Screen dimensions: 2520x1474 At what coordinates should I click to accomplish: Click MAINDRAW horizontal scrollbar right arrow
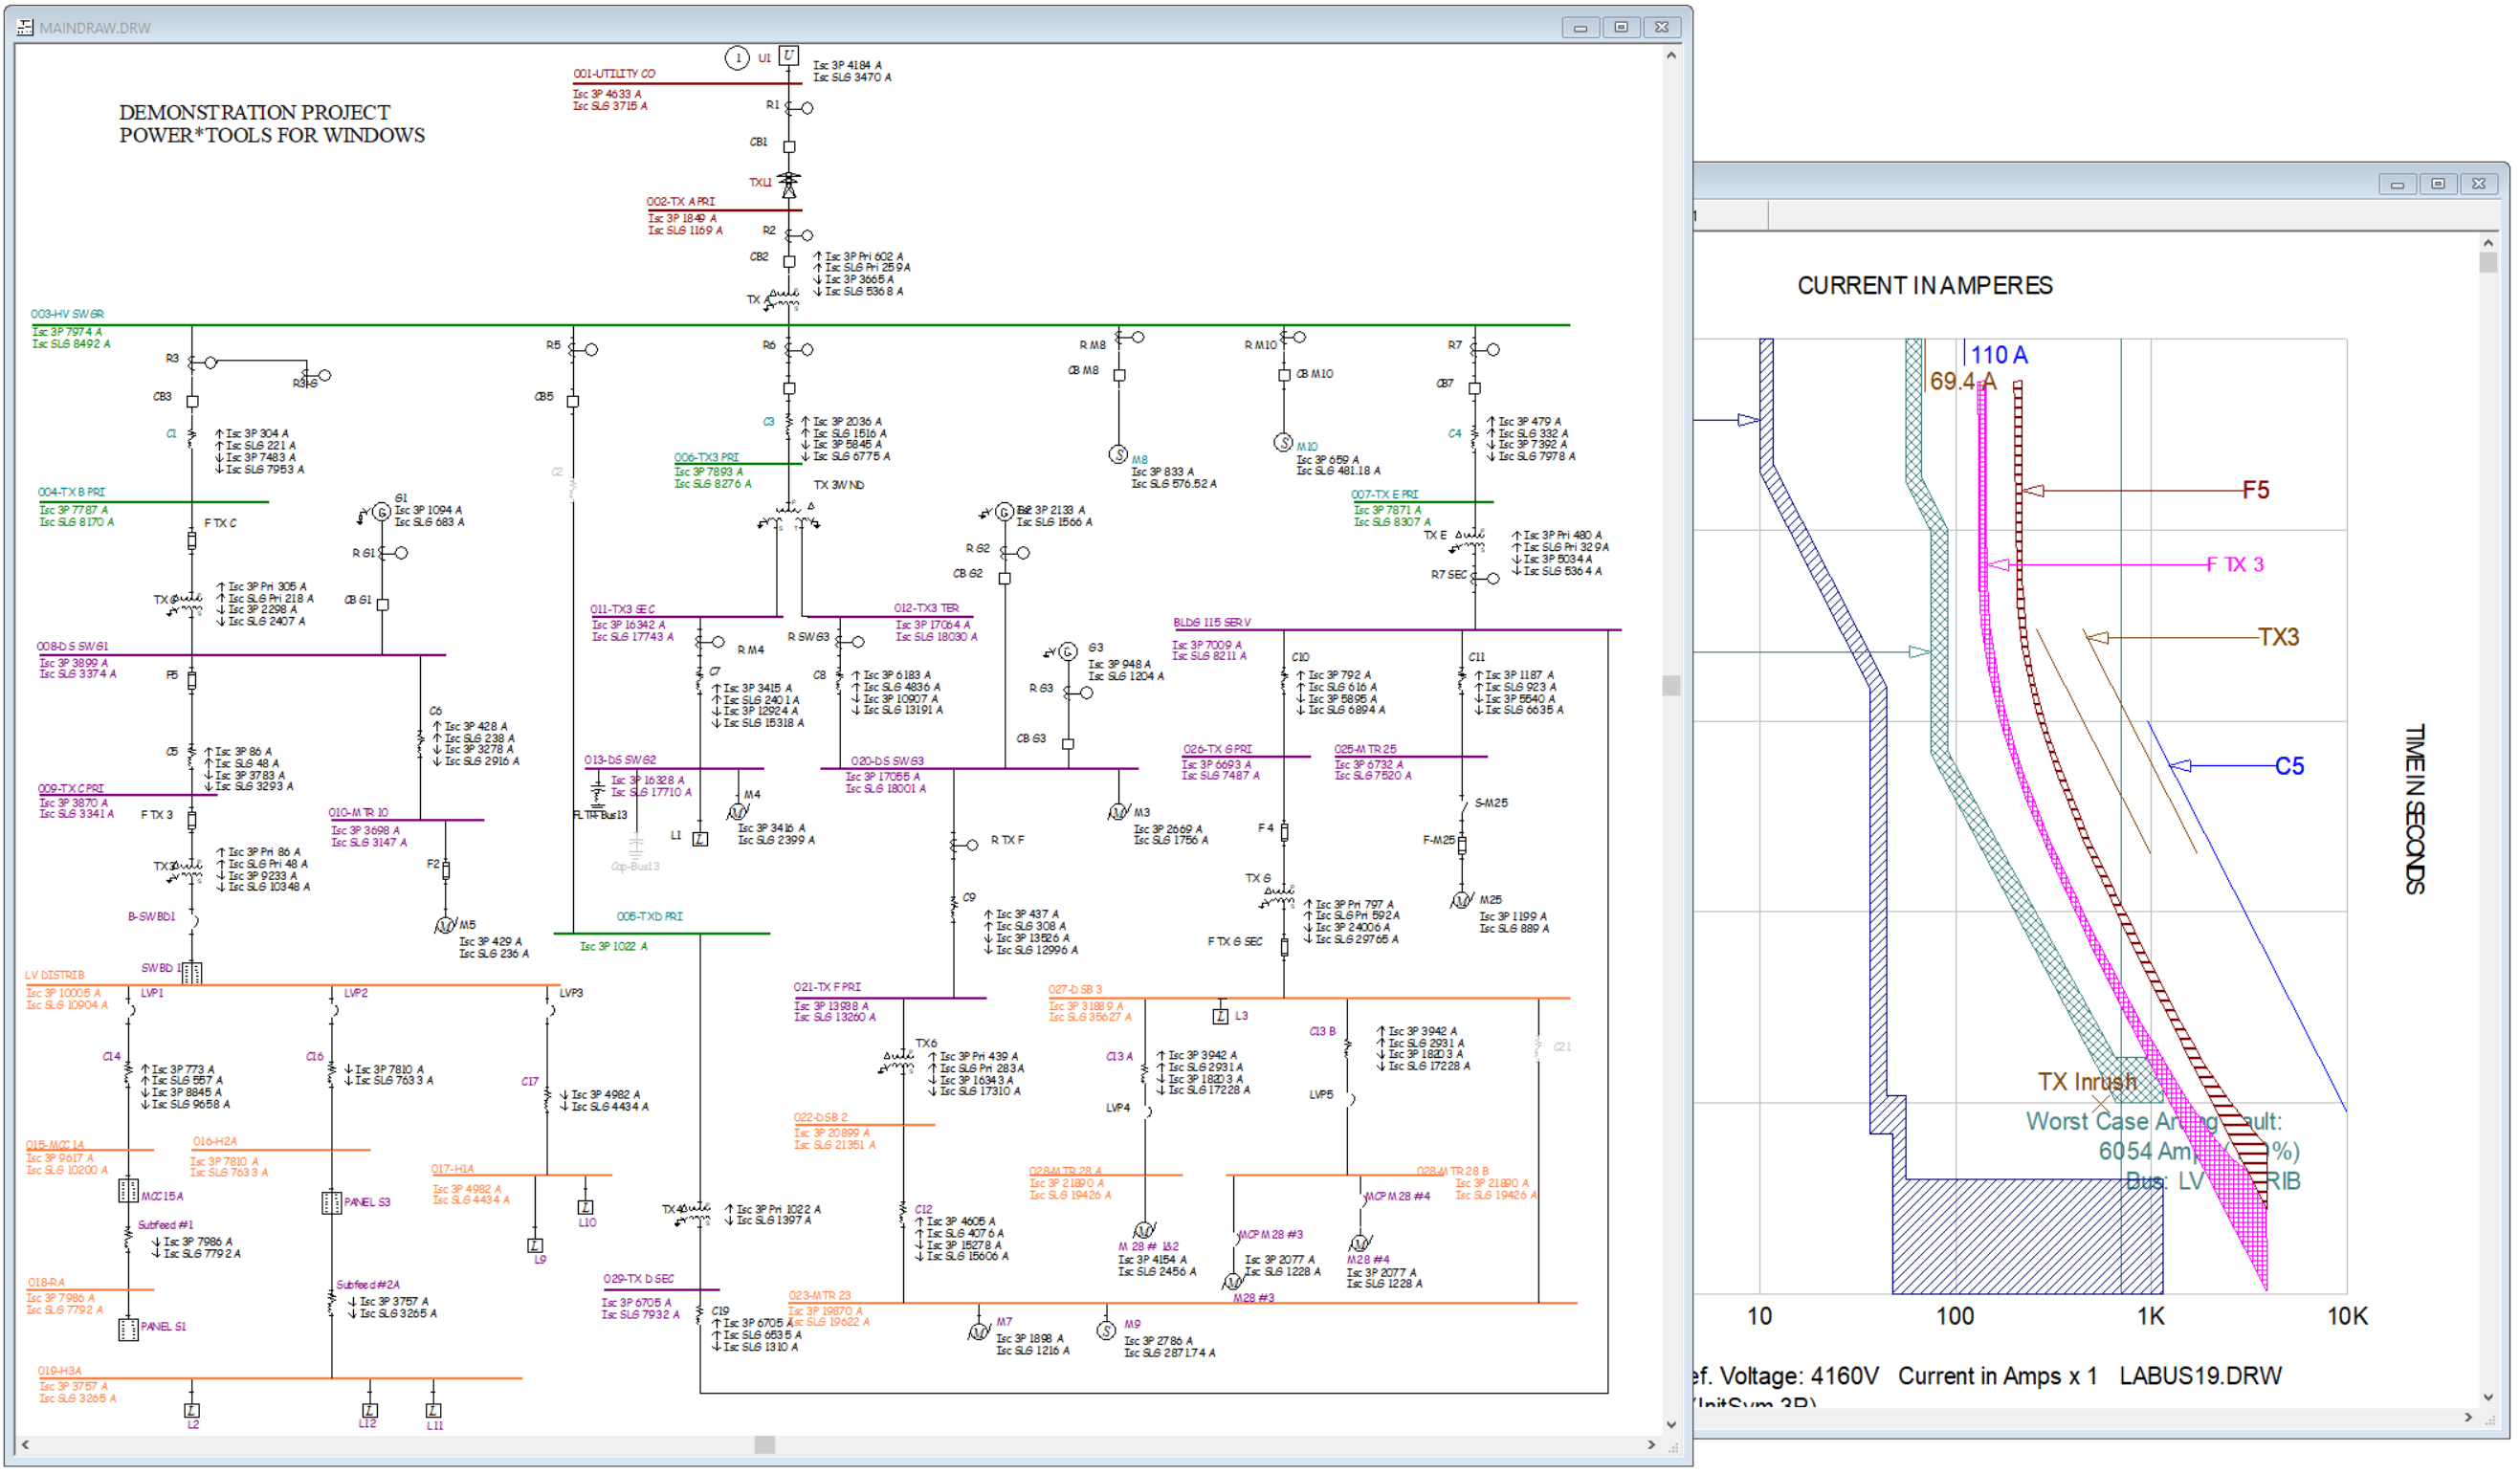(1652, 1445)
